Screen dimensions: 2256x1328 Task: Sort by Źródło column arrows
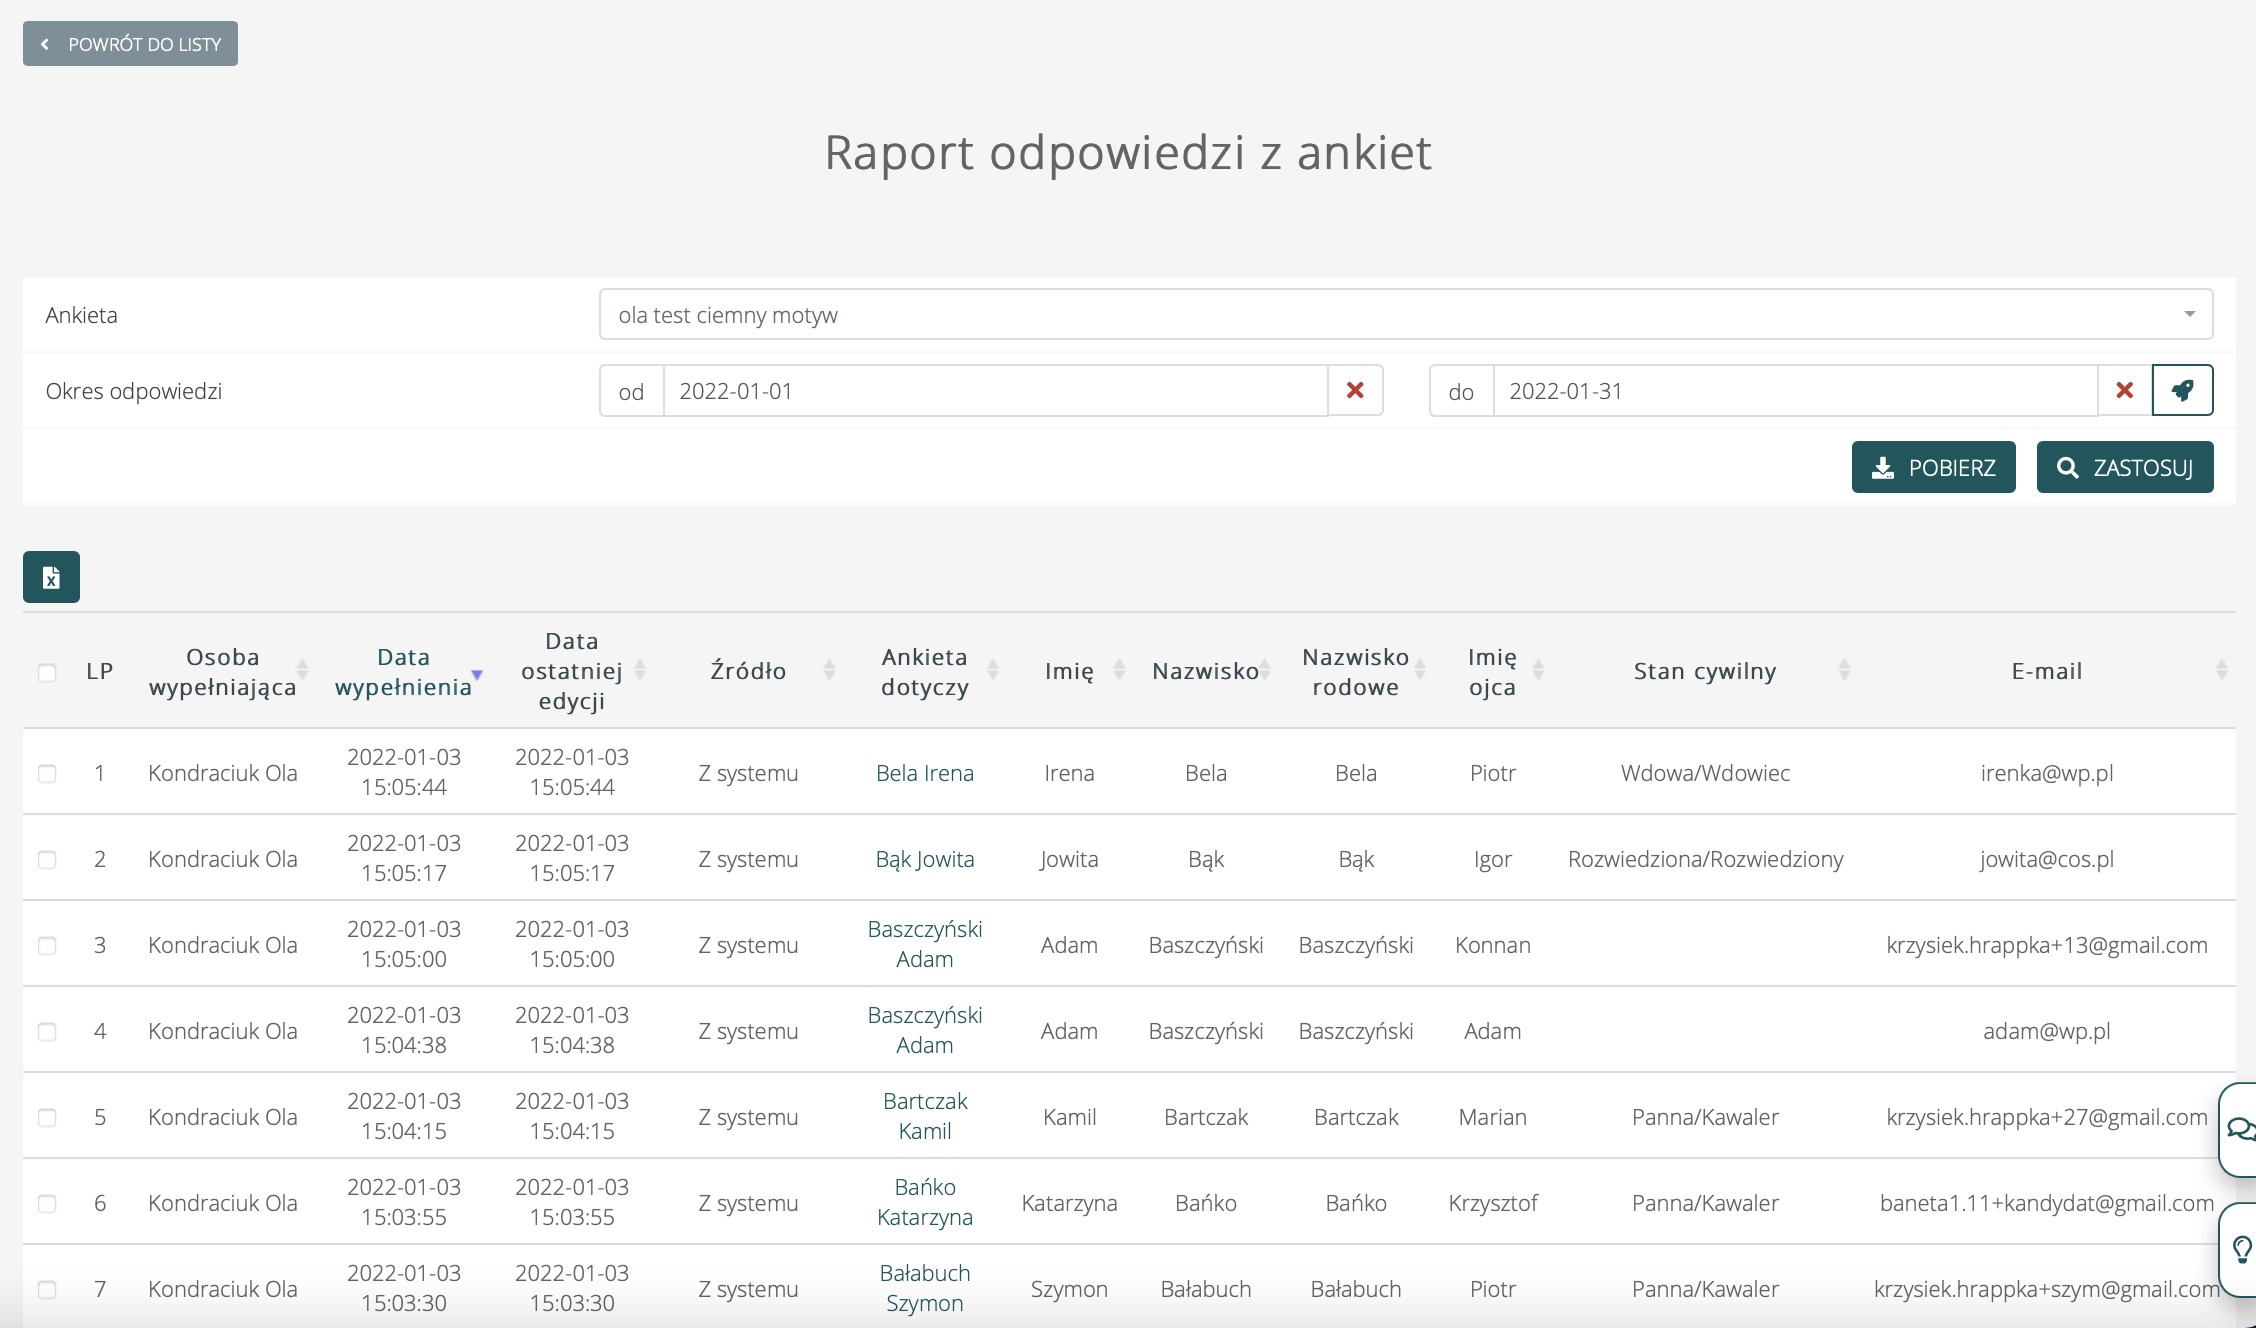(829, 671)
